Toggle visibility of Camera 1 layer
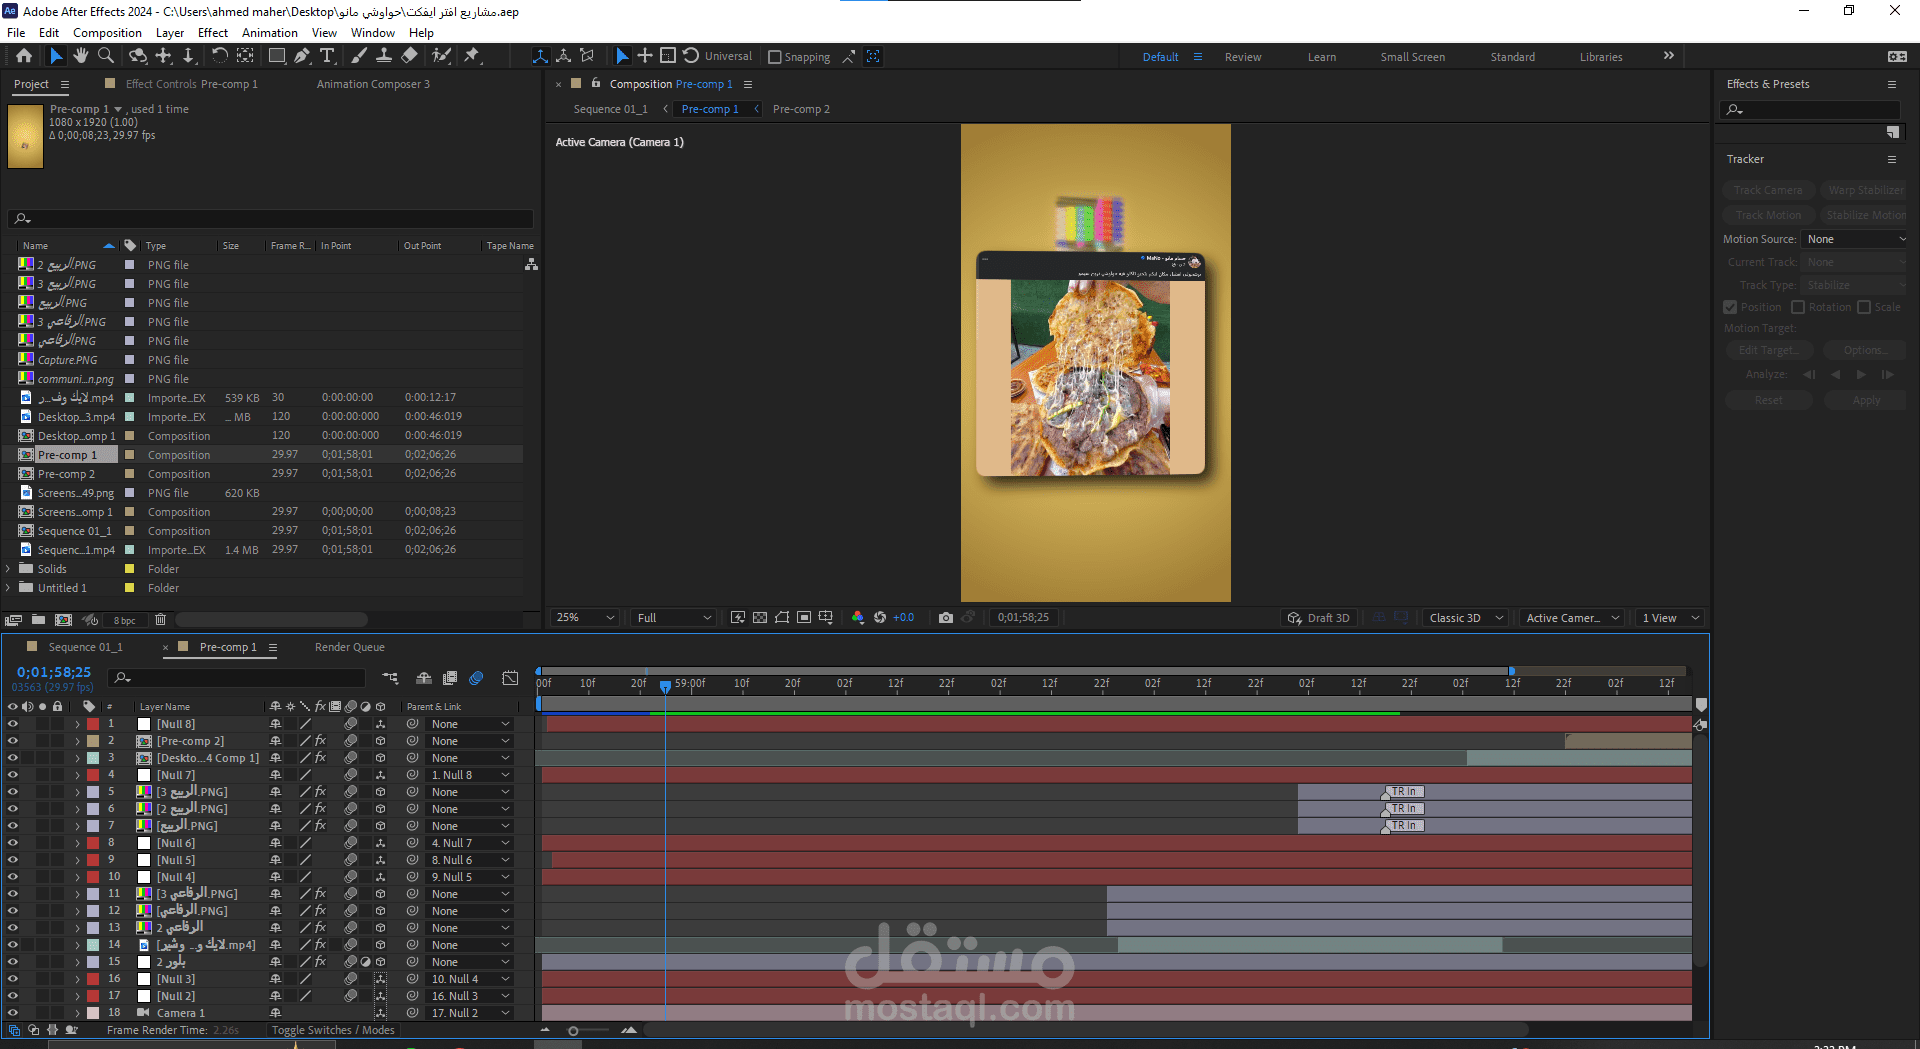This screenshot has width=1920, height=1049. point(13,1013)
